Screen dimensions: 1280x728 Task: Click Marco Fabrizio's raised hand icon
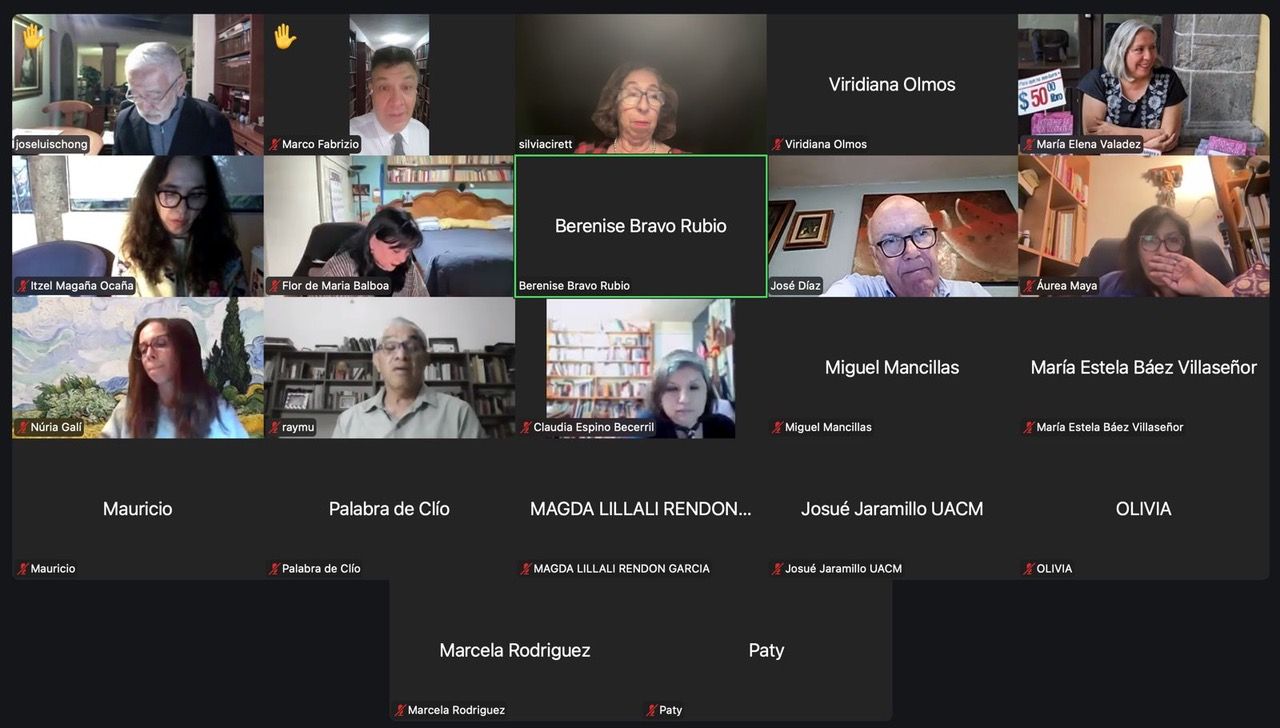point(285,37)
